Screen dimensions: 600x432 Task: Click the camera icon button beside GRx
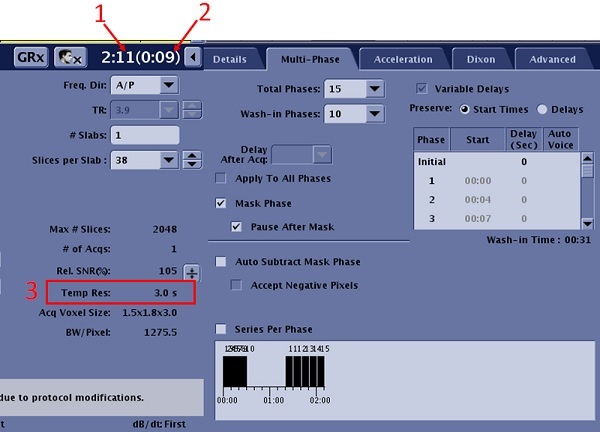(x=68, y=58)
